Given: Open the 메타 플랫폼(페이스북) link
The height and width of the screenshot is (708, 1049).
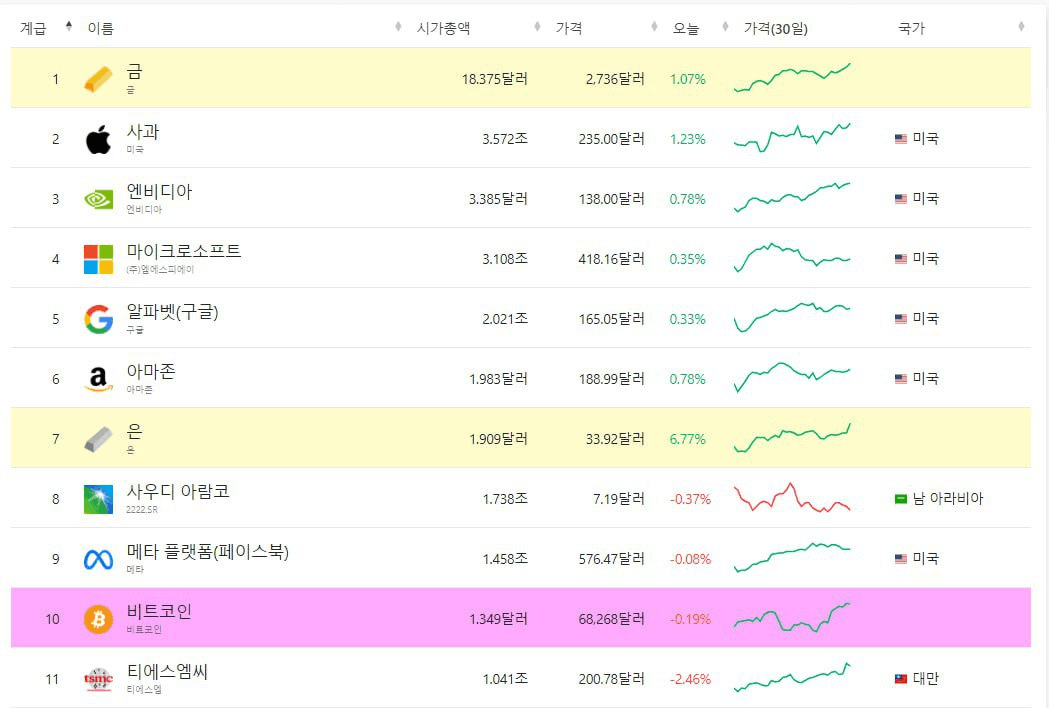Looking at the screenshot, I should point(208,552).
